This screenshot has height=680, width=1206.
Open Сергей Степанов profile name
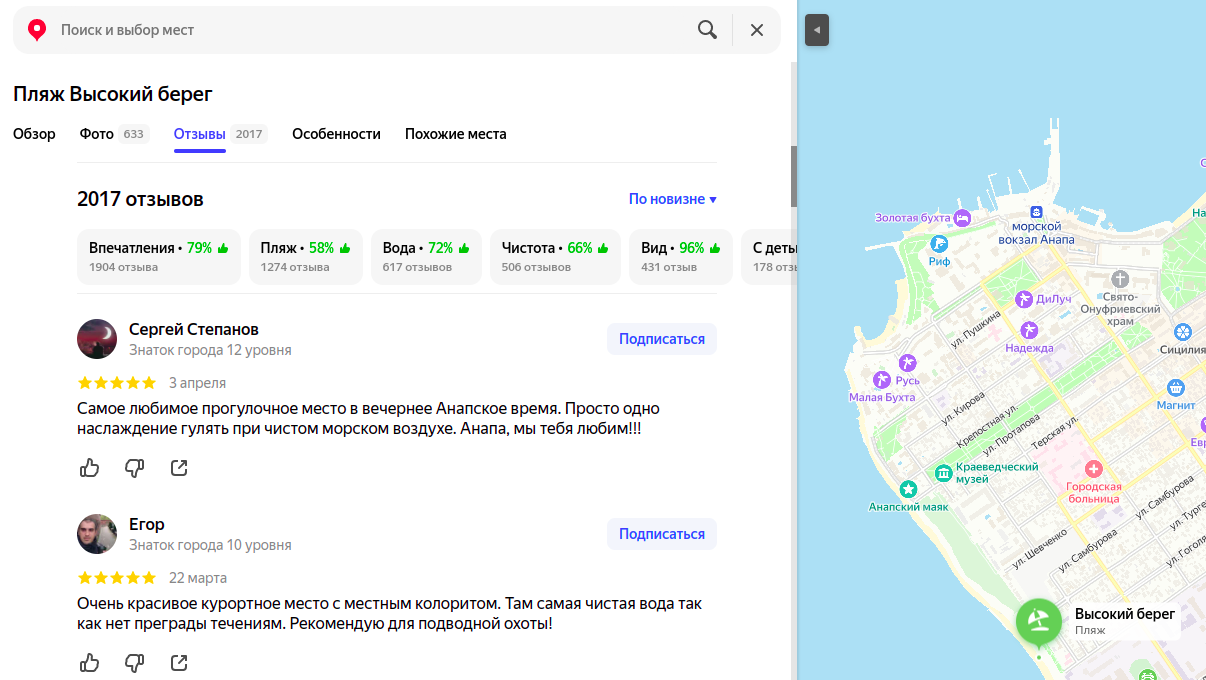[194, 329]
